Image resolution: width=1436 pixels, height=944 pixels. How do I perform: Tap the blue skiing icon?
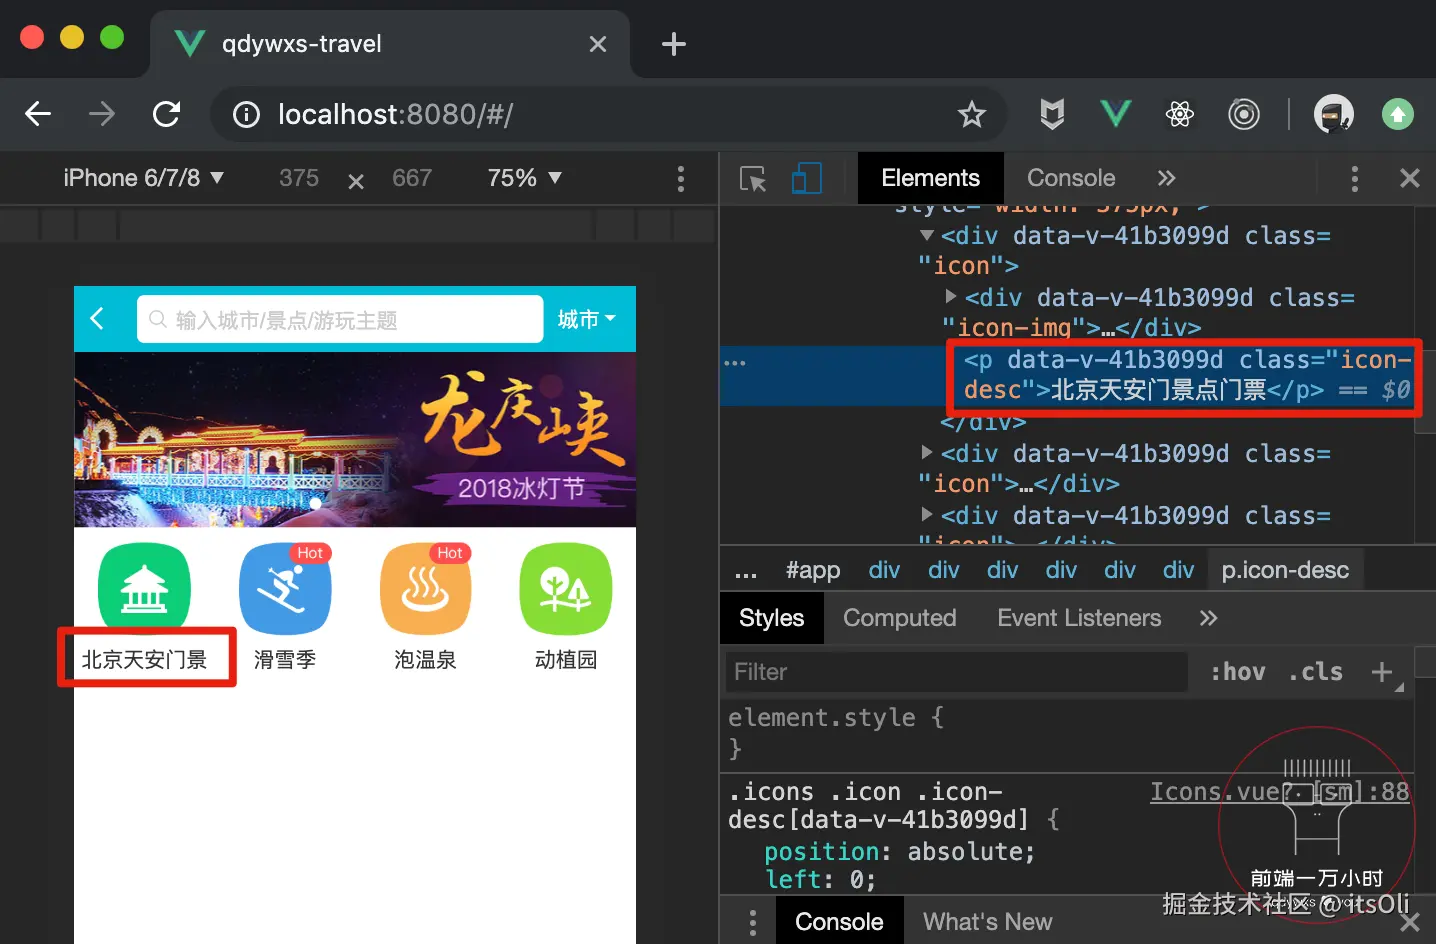(285, 589)
